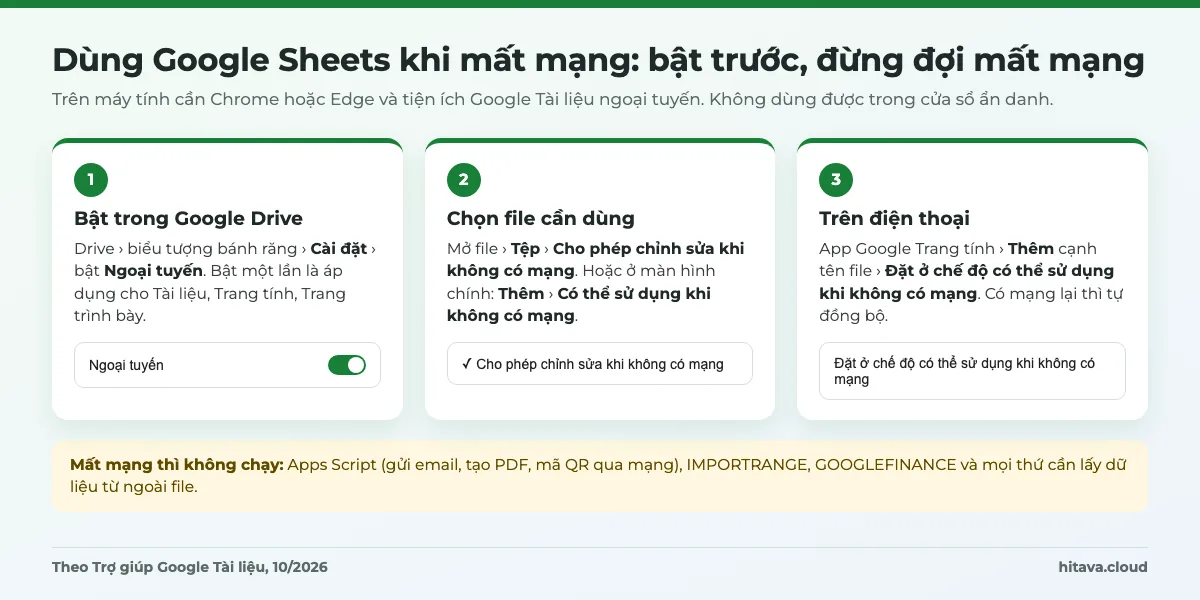The width and height of the screenshot is (1200, 600).
Task: Click the heading 'Bật trong Google Drive'
Action: pos(188,218)
